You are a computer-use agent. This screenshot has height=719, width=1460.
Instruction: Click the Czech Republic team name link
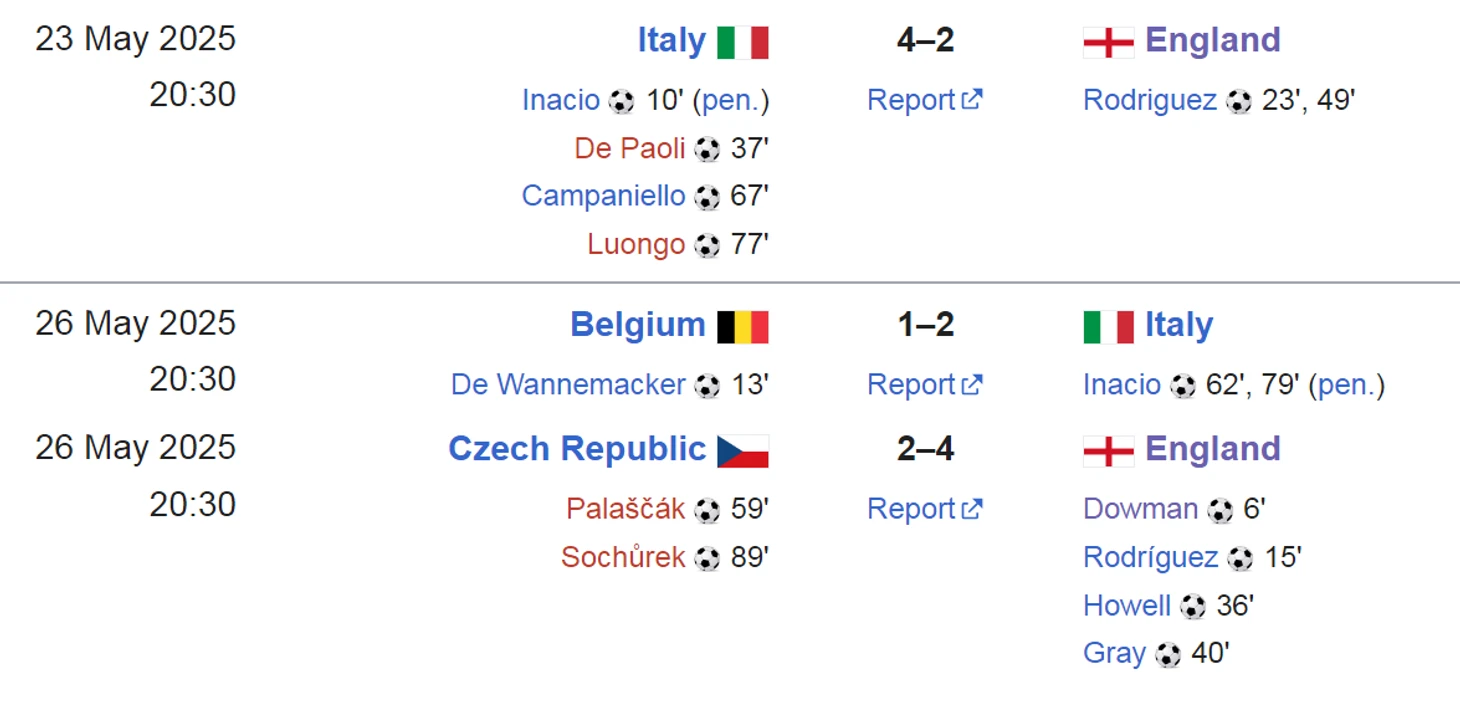pyautogui.click(x=577, y=449)
